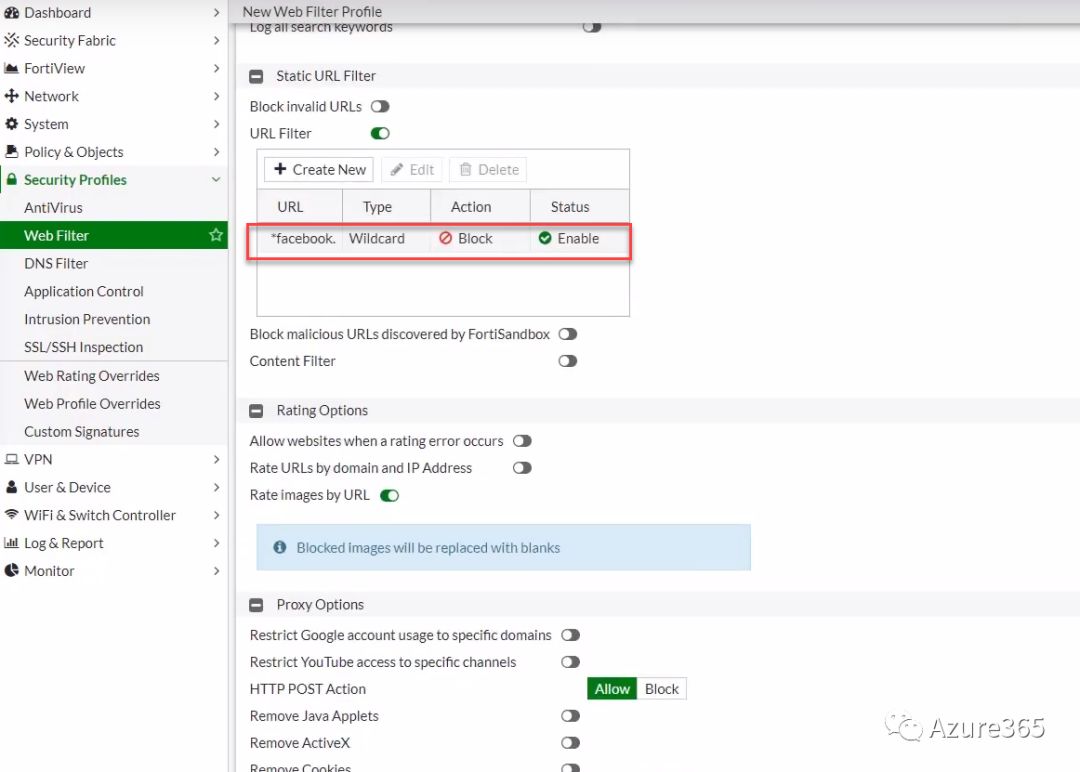The height and width of the screenshot is (772, 1080).
Task: Toggle Content Filter switch on
Action: (x=568, y=362)
